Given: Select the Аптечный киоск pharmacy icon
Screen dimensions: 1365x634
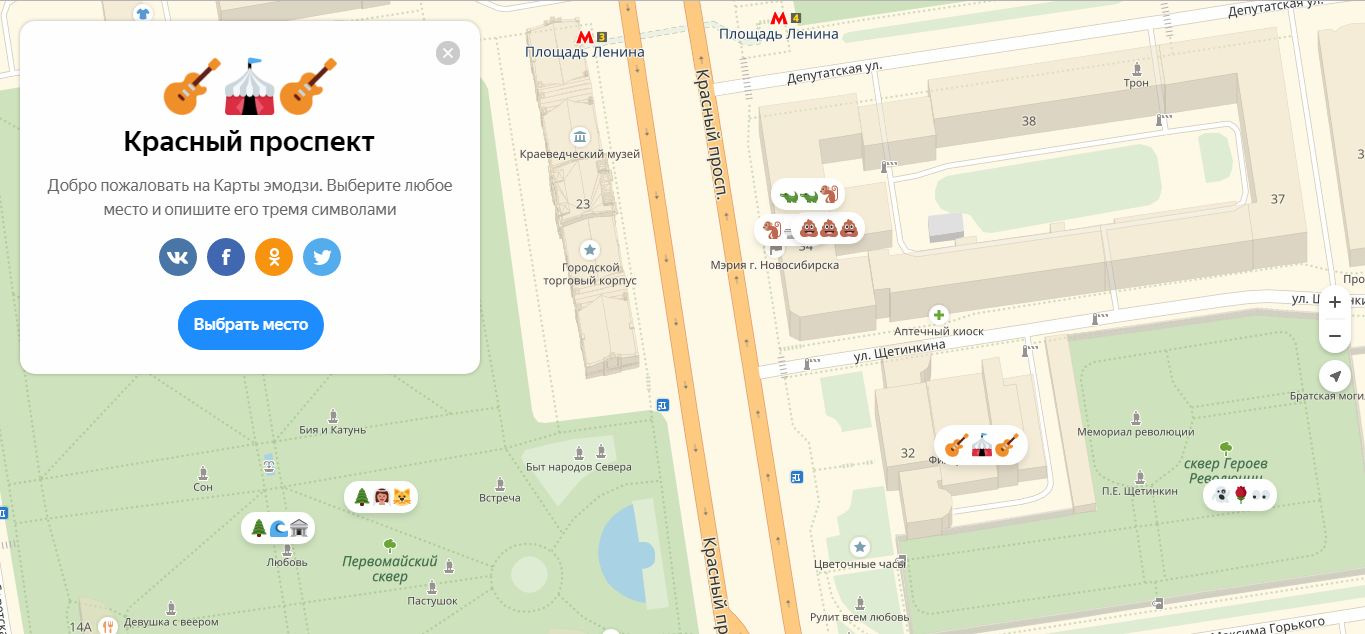Looking at the screenshot, I should pyautogui.click(x=938, y=314).
